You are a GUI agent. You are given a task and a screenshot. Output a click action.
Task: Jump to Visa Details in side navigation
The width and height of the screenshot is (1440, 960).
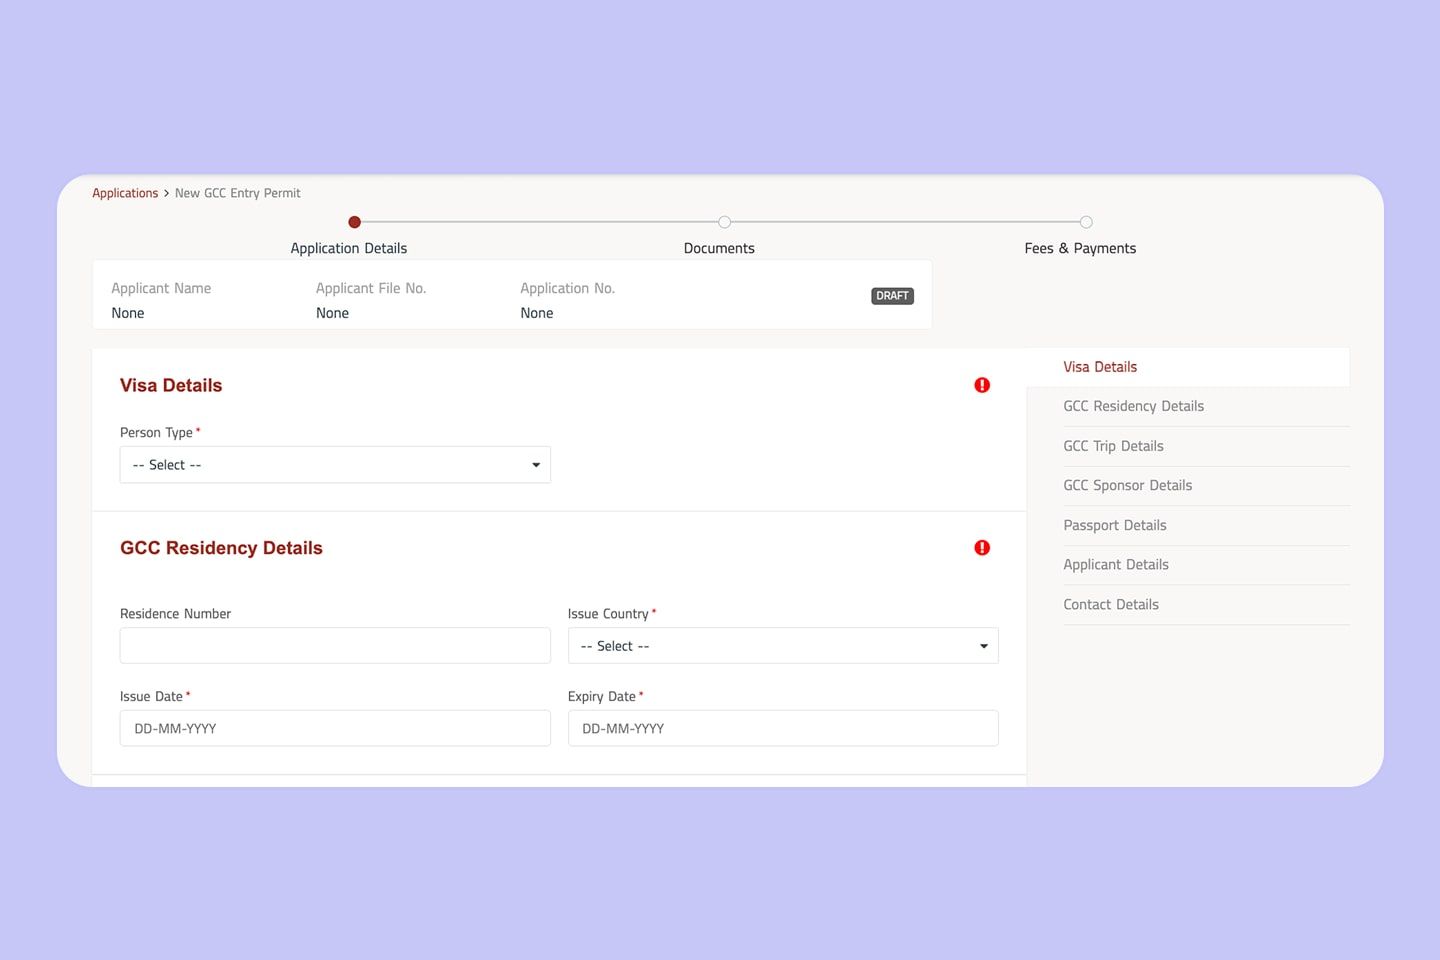coord(1100,367)
